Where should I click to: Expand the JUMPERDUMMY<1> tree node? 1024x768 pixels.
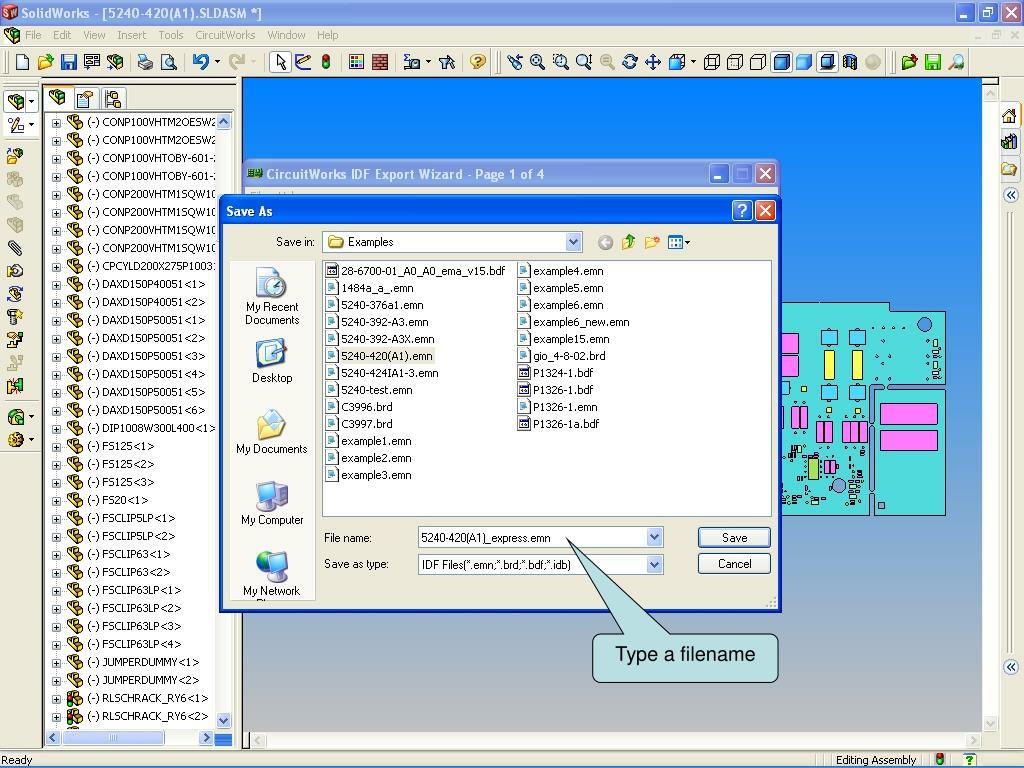tap(56, 662)
